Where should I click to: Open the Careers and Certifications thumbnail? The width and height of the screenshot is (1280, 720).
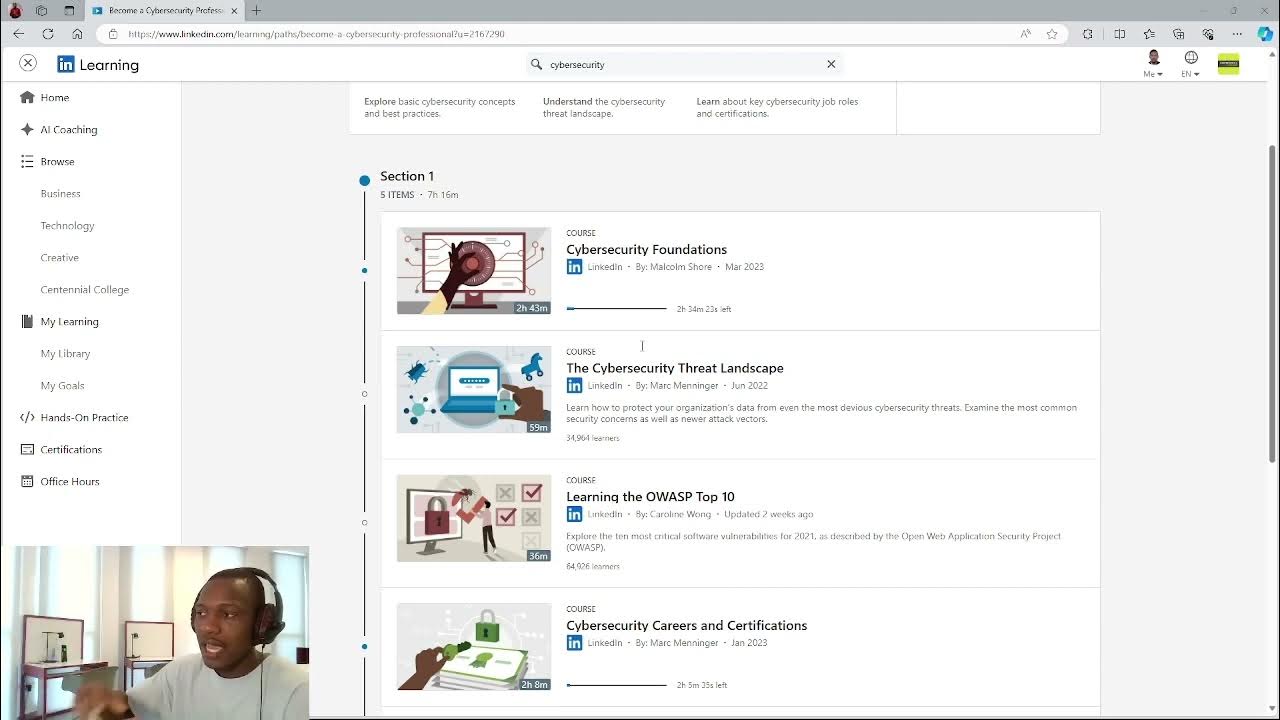(x=474, y=647)
